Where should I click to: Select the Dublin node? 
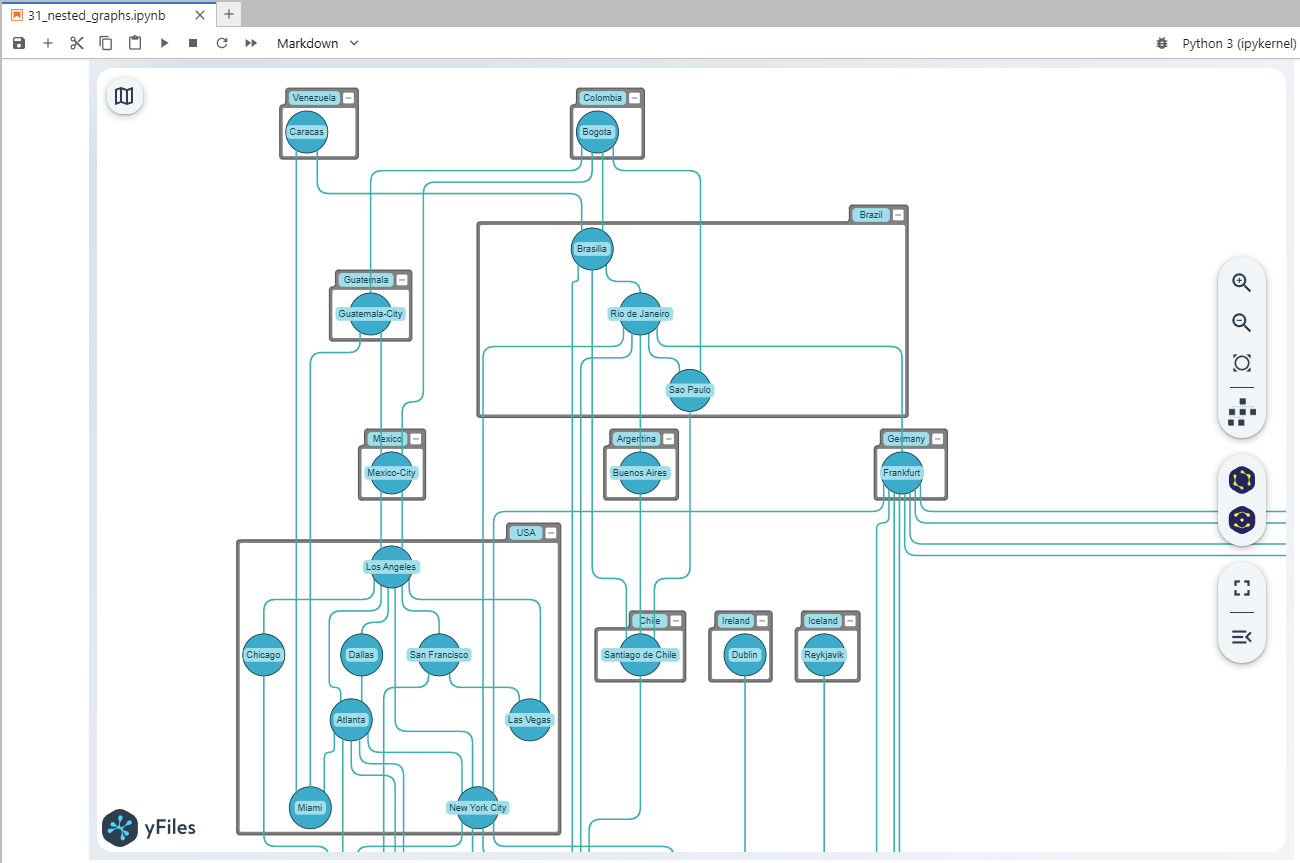click(744, 655)
